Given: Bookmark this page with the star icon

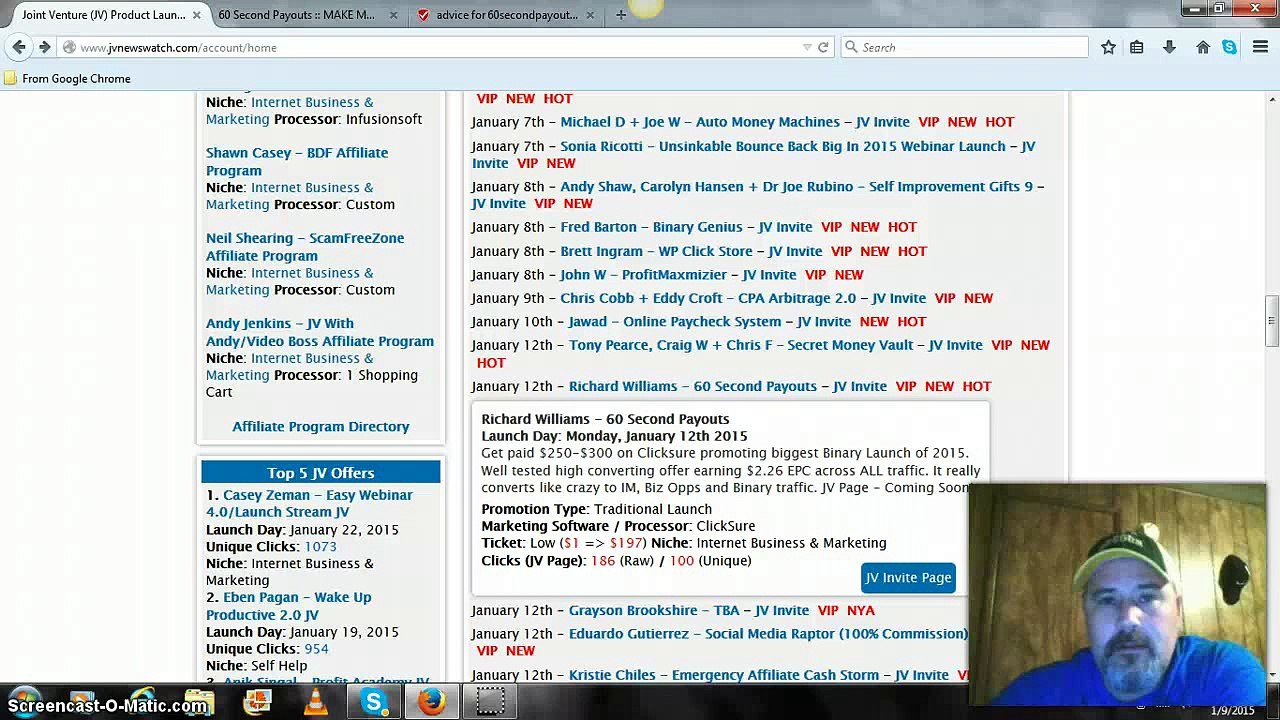Looking at the screenshot, I should pyautogui.click(x=1108, y=47).
